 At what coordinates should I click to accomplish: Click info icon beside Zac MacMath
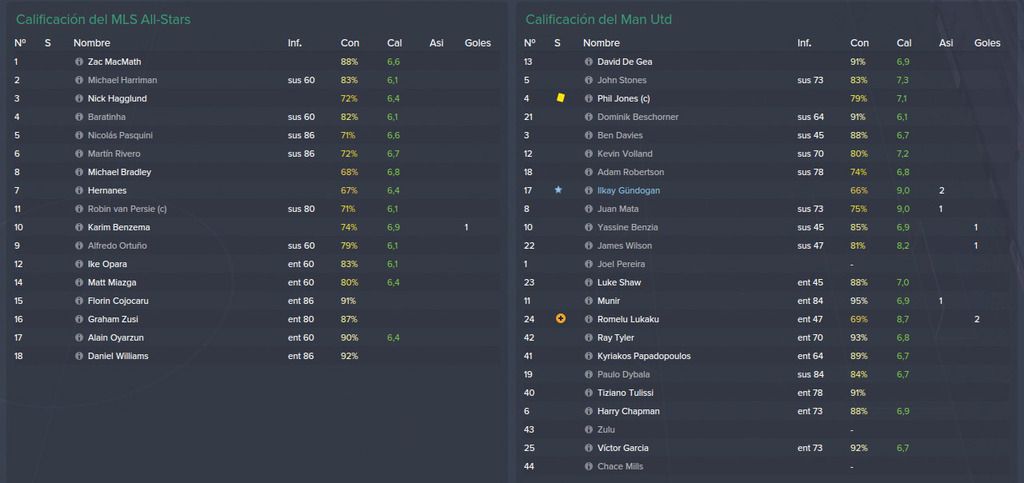(x=79, y=62)
